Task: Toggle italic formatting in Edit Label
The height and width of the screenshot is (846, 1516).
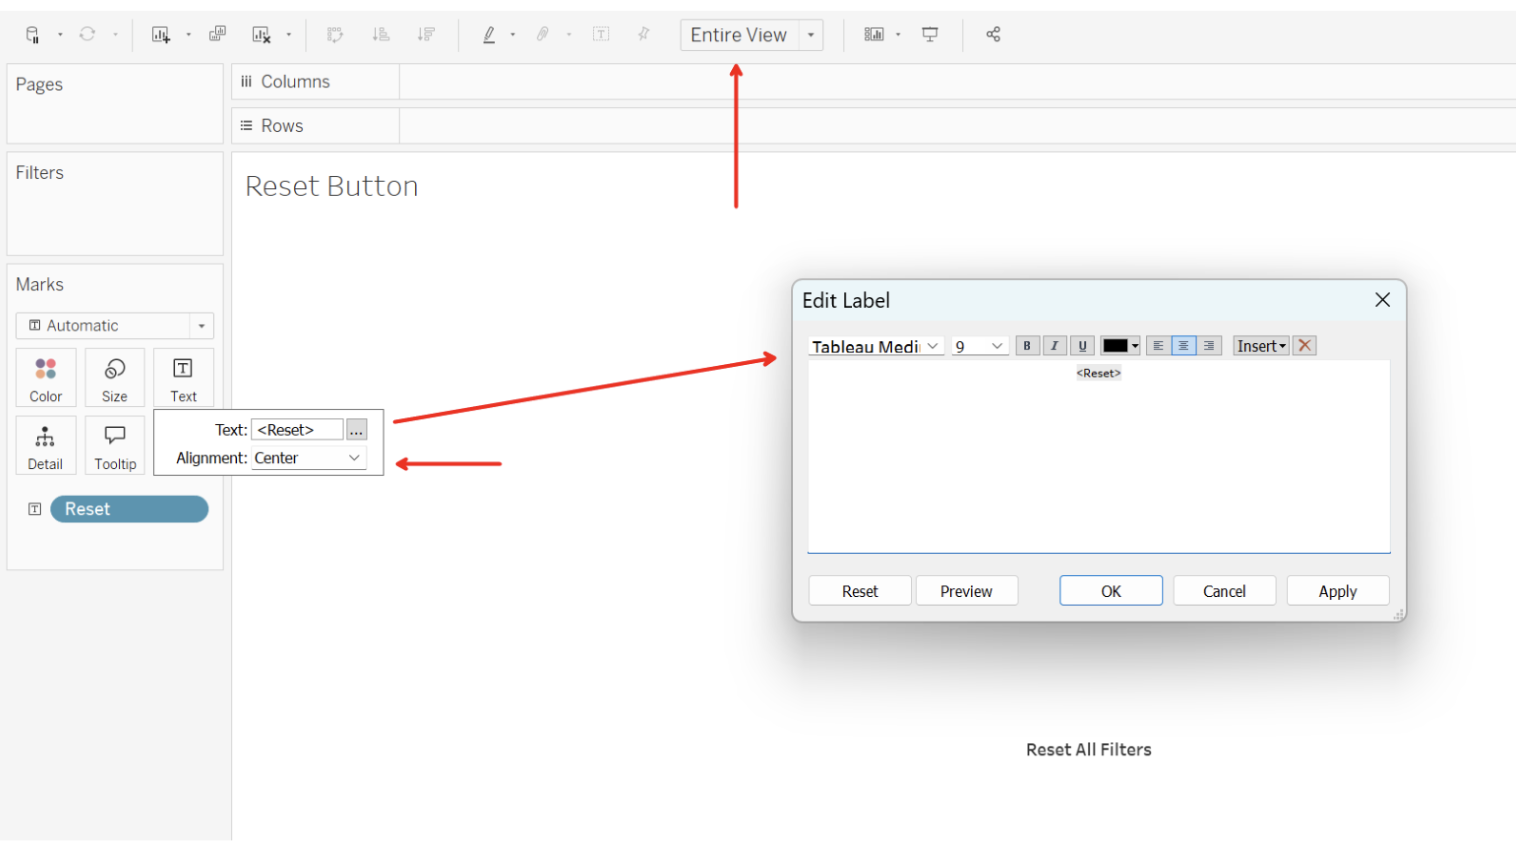Action: pos(1054,345)
